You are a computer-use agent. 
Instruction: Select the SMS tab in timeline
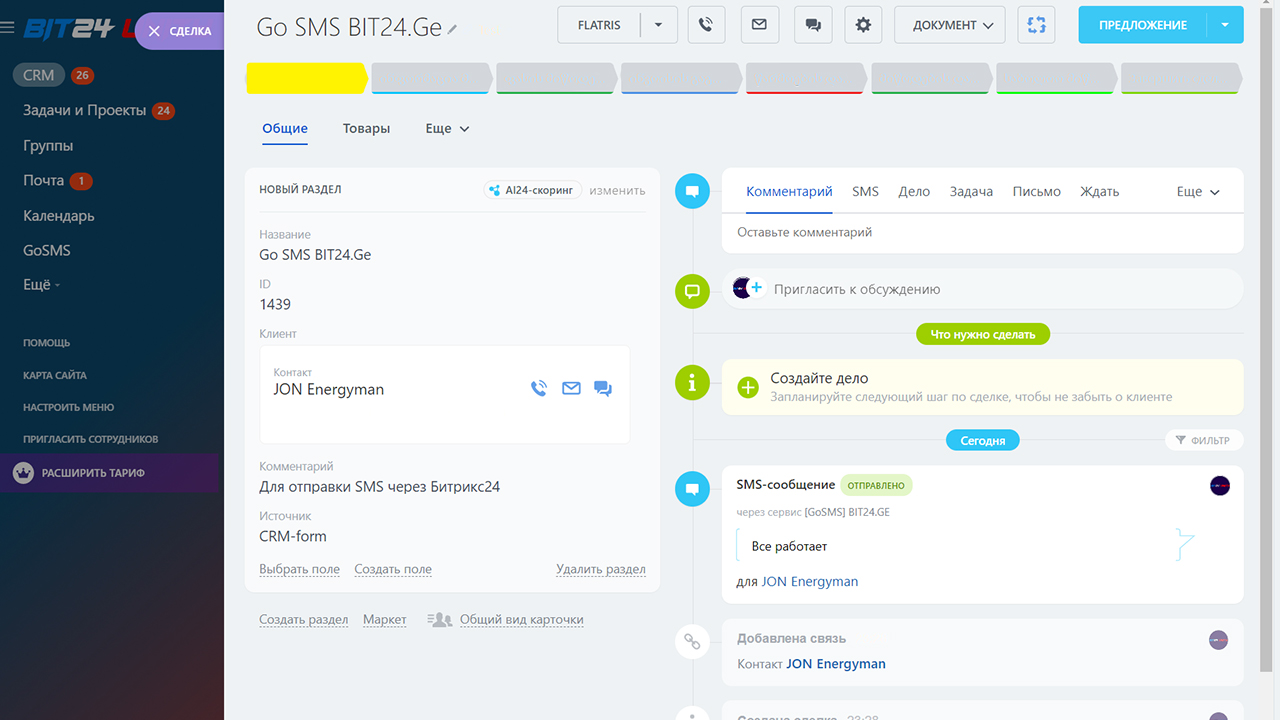pyautogui.click(x=865, y=191)
